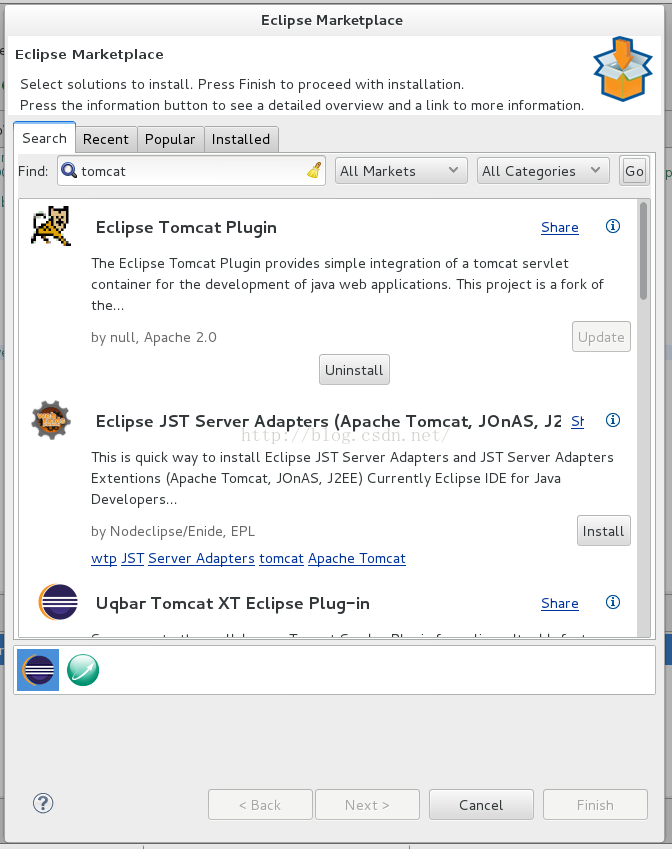Select the green globe marketplace catalog icon
Screen dimensions: 672x849
click(83, 670)
